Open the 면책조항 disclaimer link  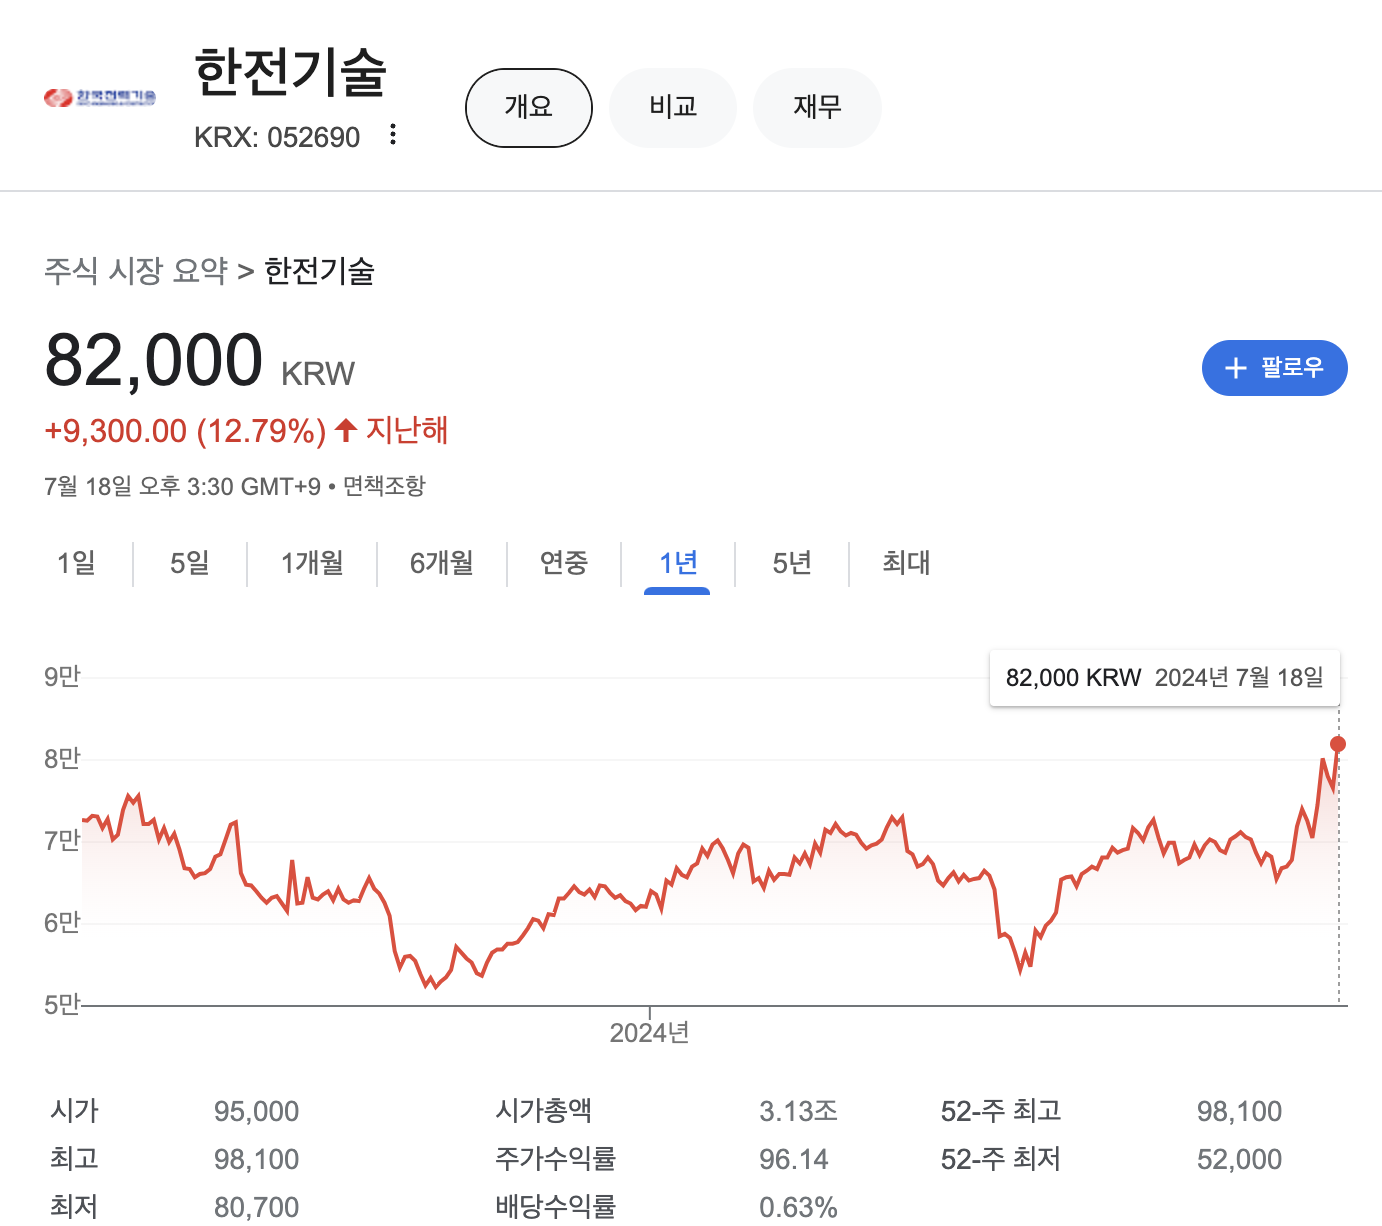pyautogui.click(x=384, y=486)
